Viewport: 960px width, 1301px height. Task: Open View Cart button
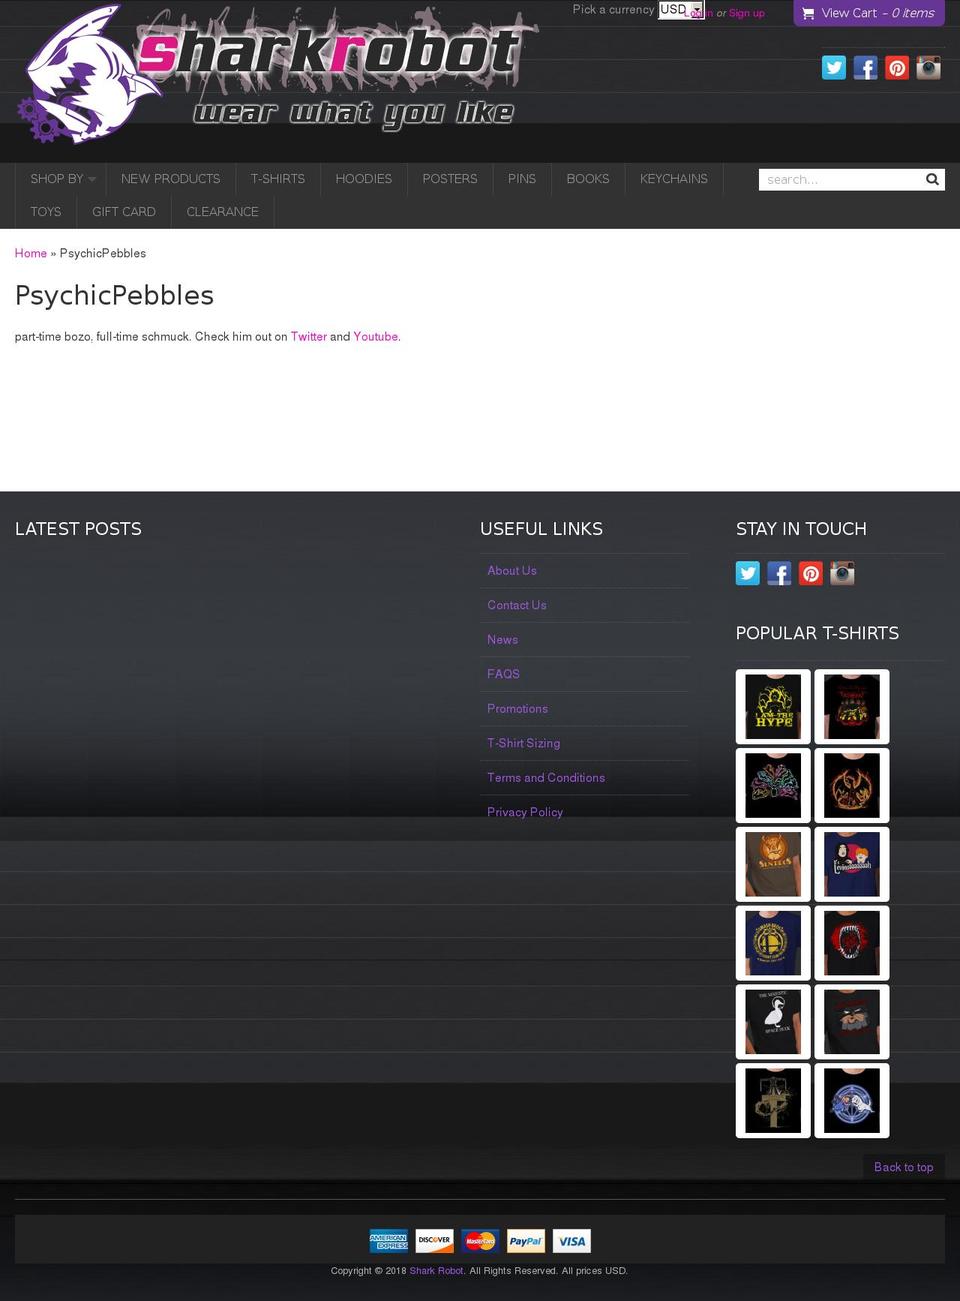coord(869,13)
